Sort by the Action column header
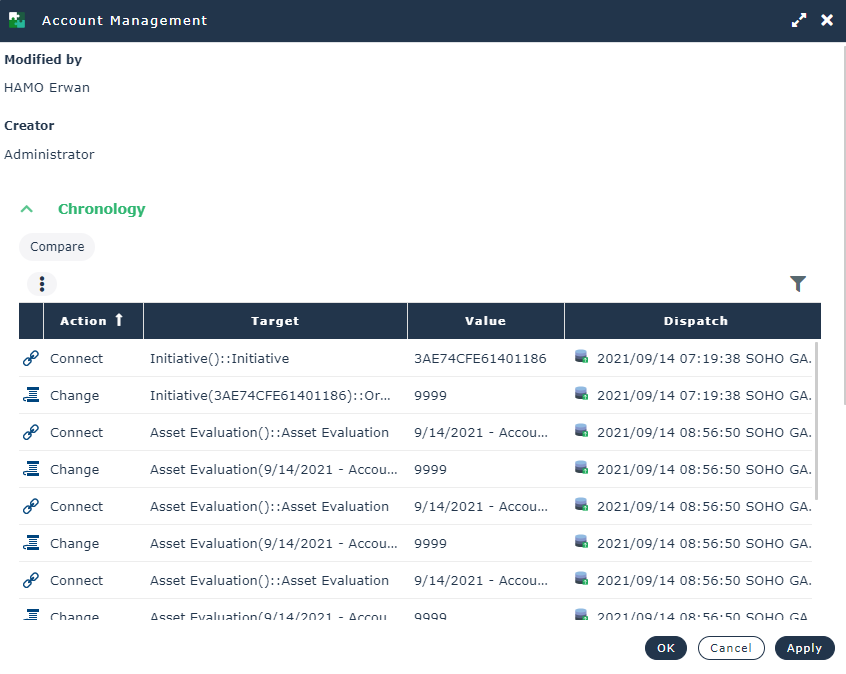The image size is (846, 674). click(x=92, y=321)
